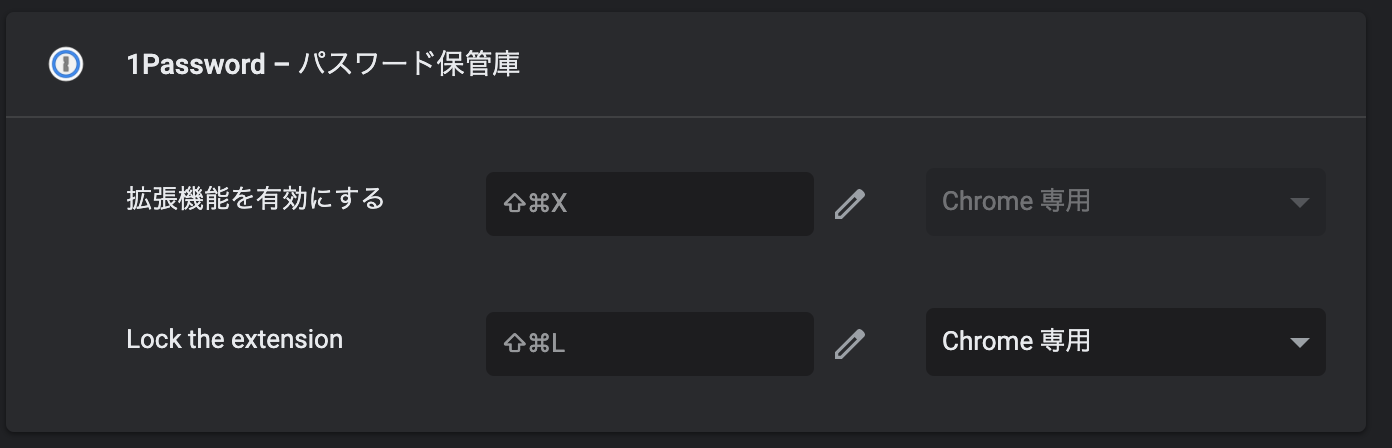This screenshot has width=1392, height=448.
Task: Click the pencil icon beside the ⇧⌘X shortcut
Action: 849,204
